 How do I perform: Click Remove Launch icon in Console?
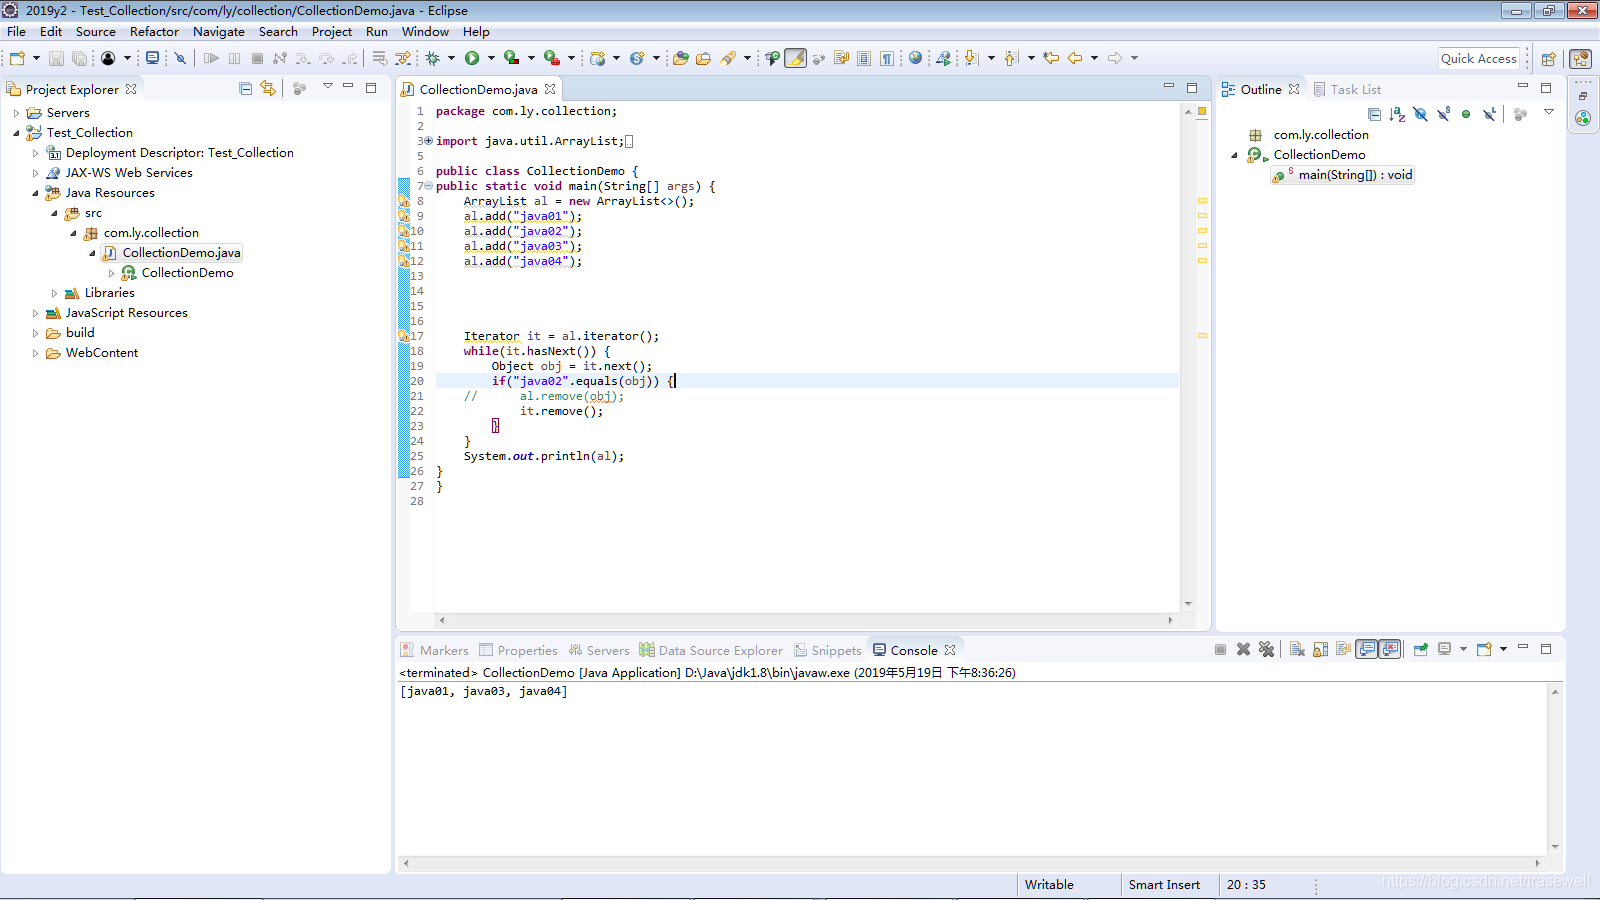(x=1243, y=649)
